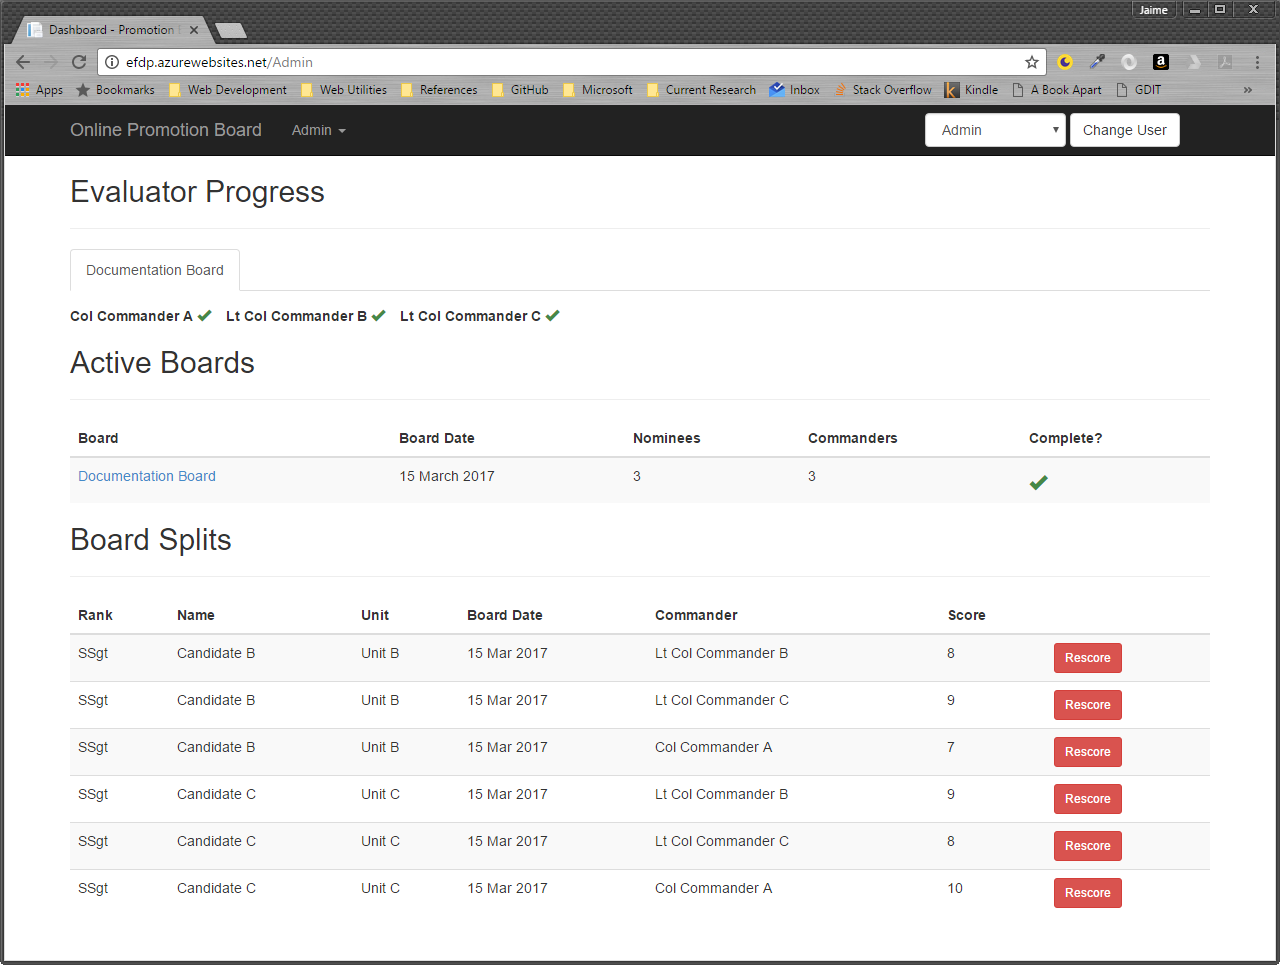Image resolution: width=1280 pixels, height=965 pixels.
Task: Show hidden bookmarks with the overflow chevron
Action: [x=1247, y=90]
